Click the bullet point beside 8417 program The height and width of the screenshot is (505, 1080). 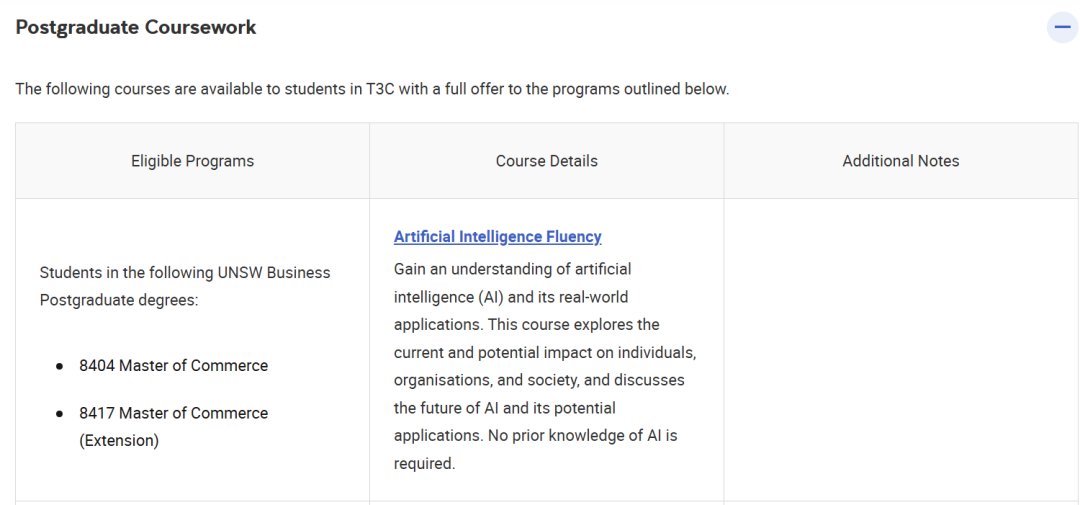point(60,413)
